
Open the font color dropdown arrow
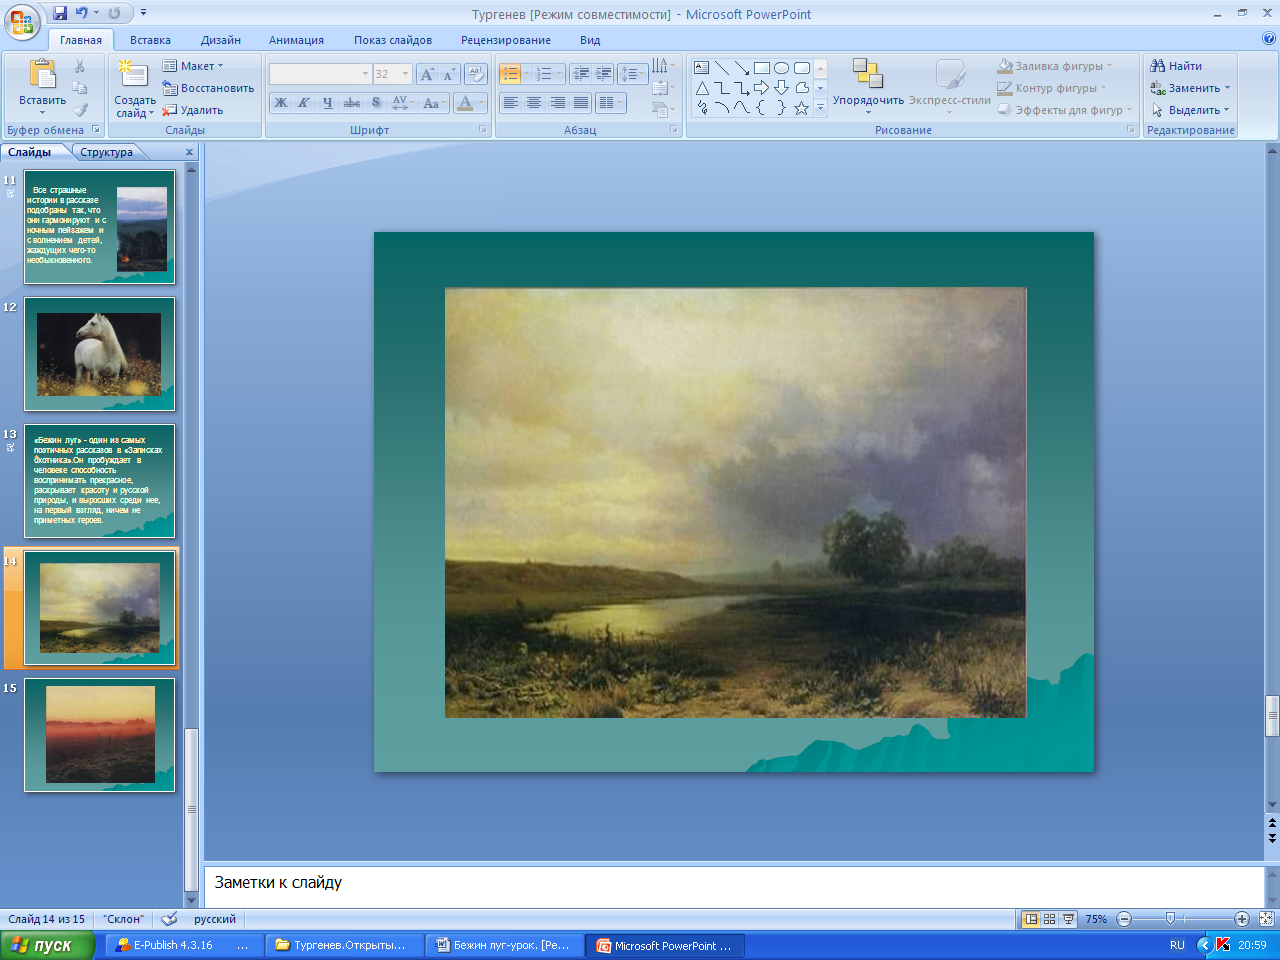481,102
